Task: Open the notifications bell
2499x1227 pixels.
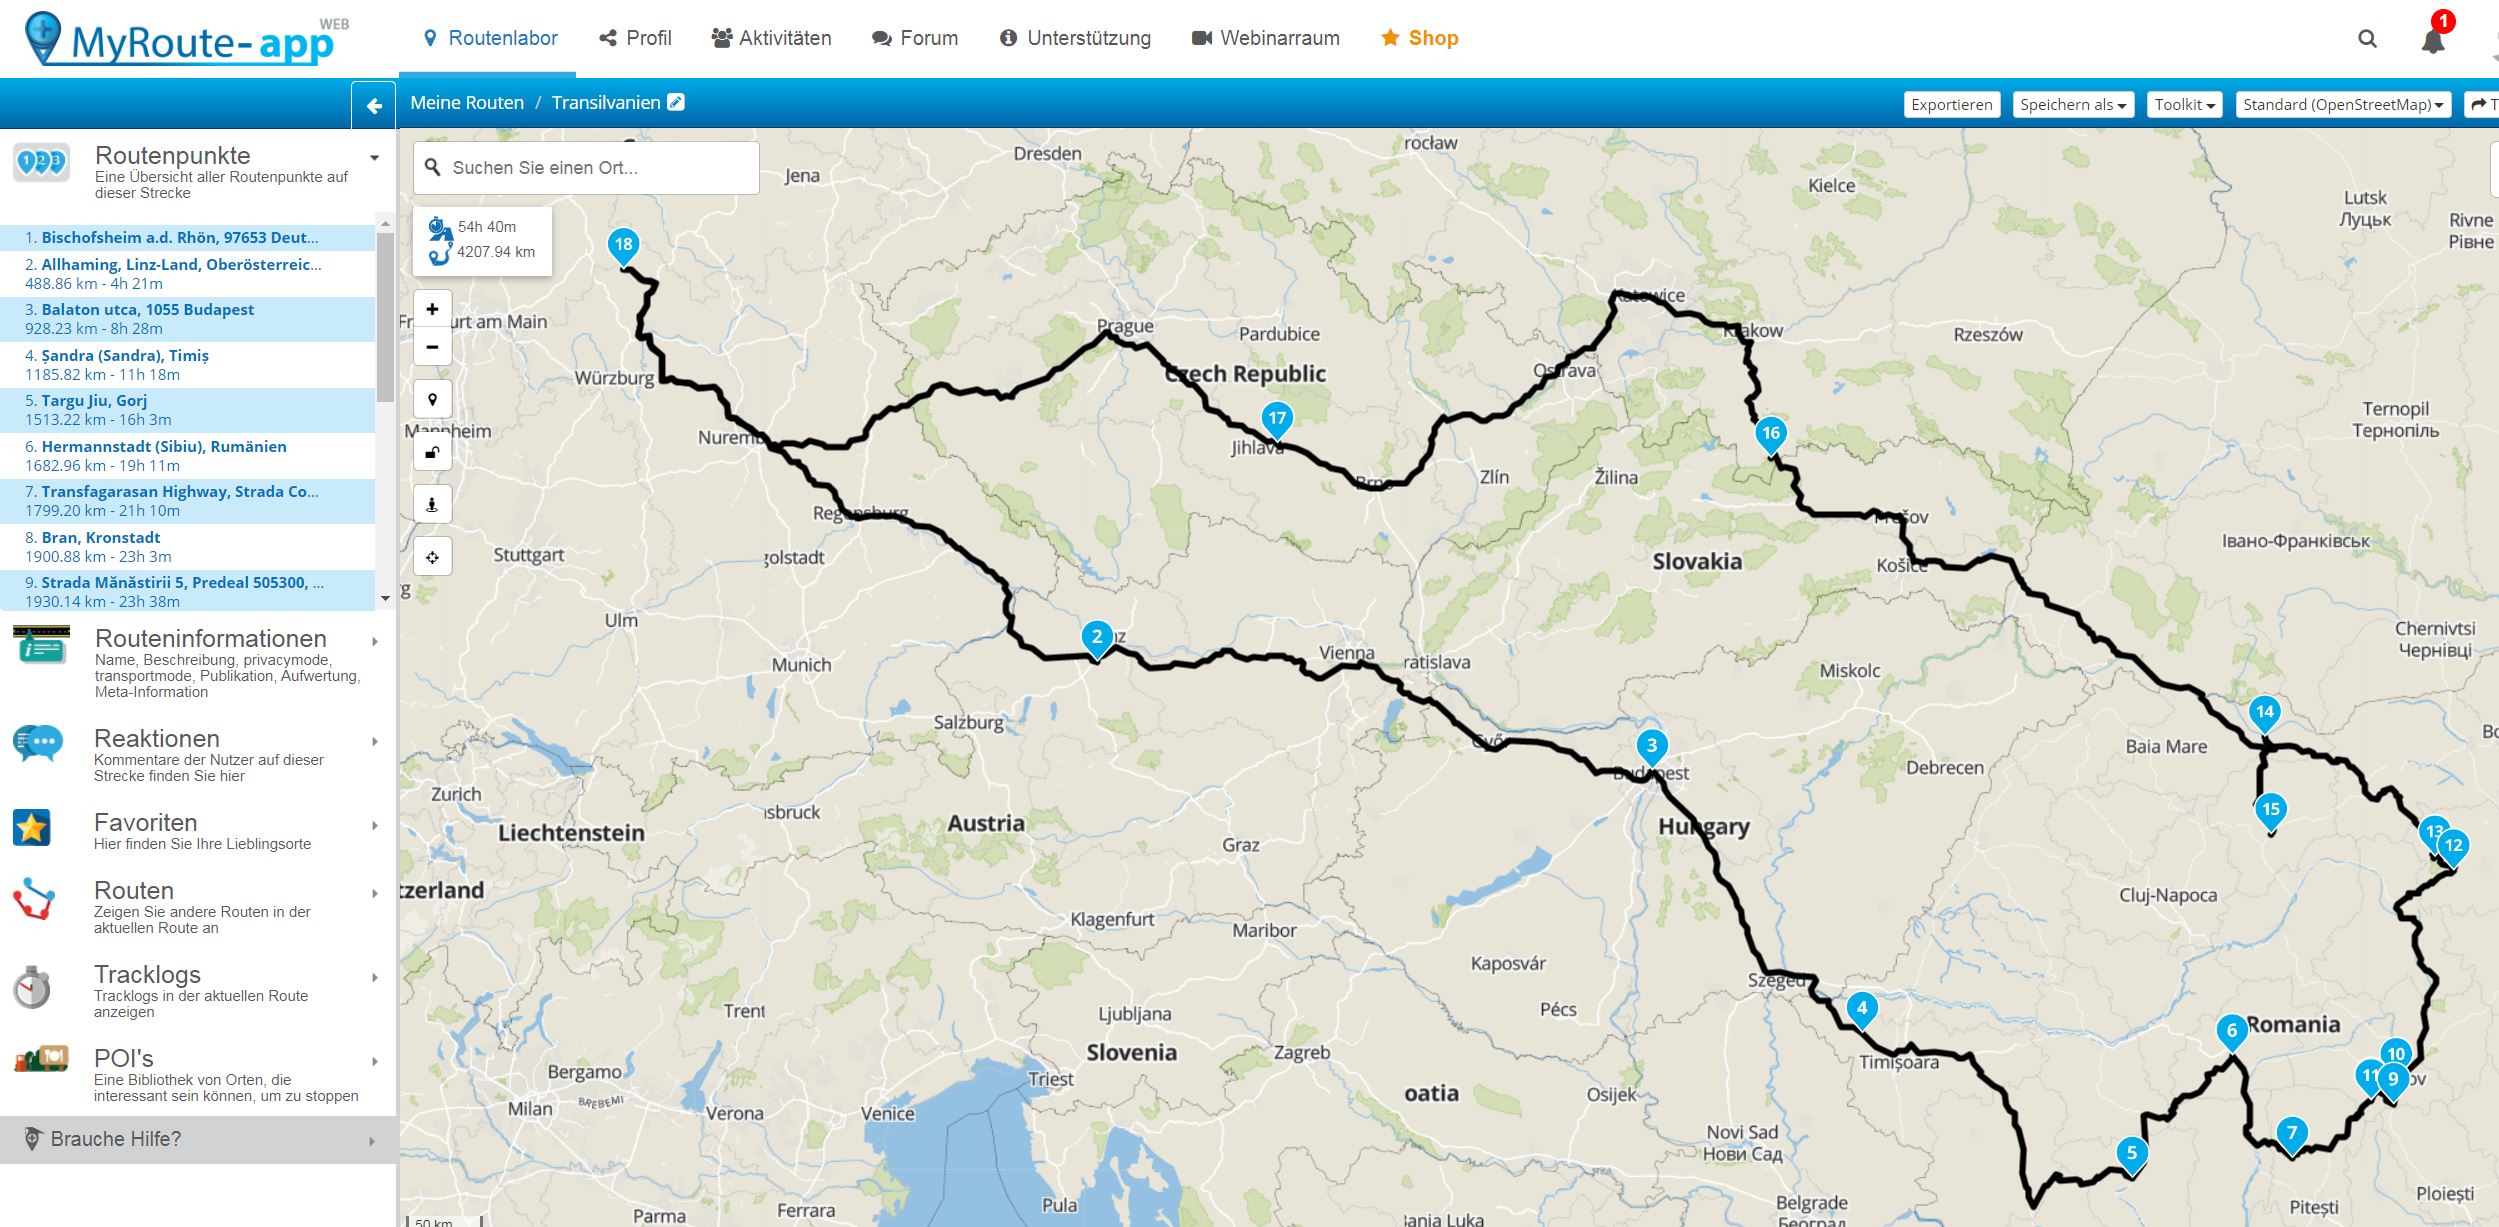Action: (x=2432, y=40)
